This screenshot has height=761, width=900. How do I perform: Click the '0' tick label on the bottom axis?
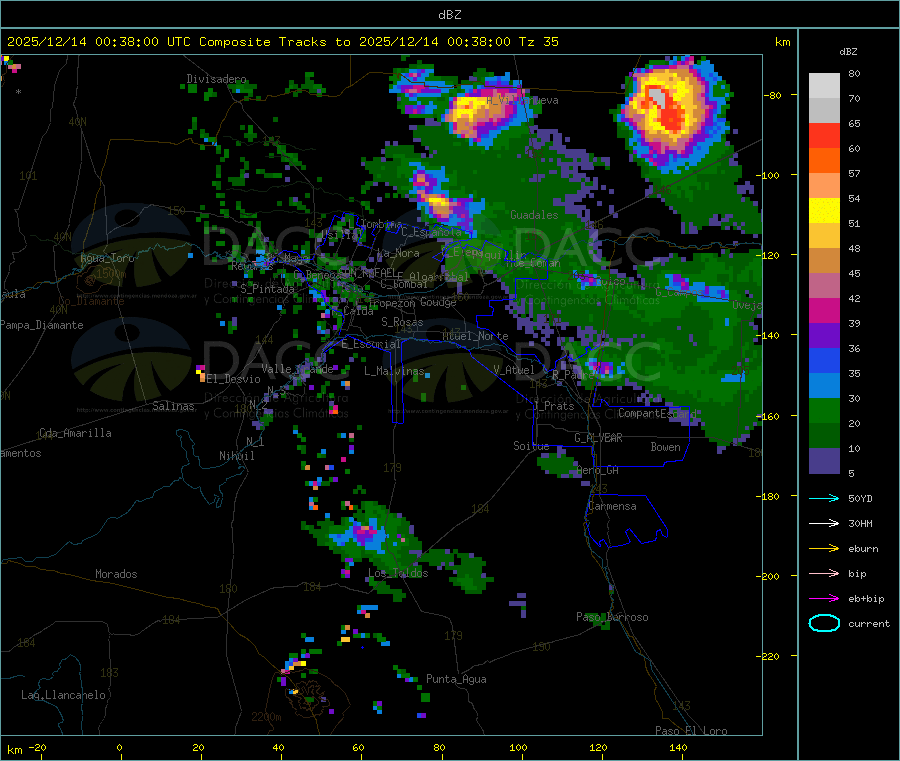[119, 747]
